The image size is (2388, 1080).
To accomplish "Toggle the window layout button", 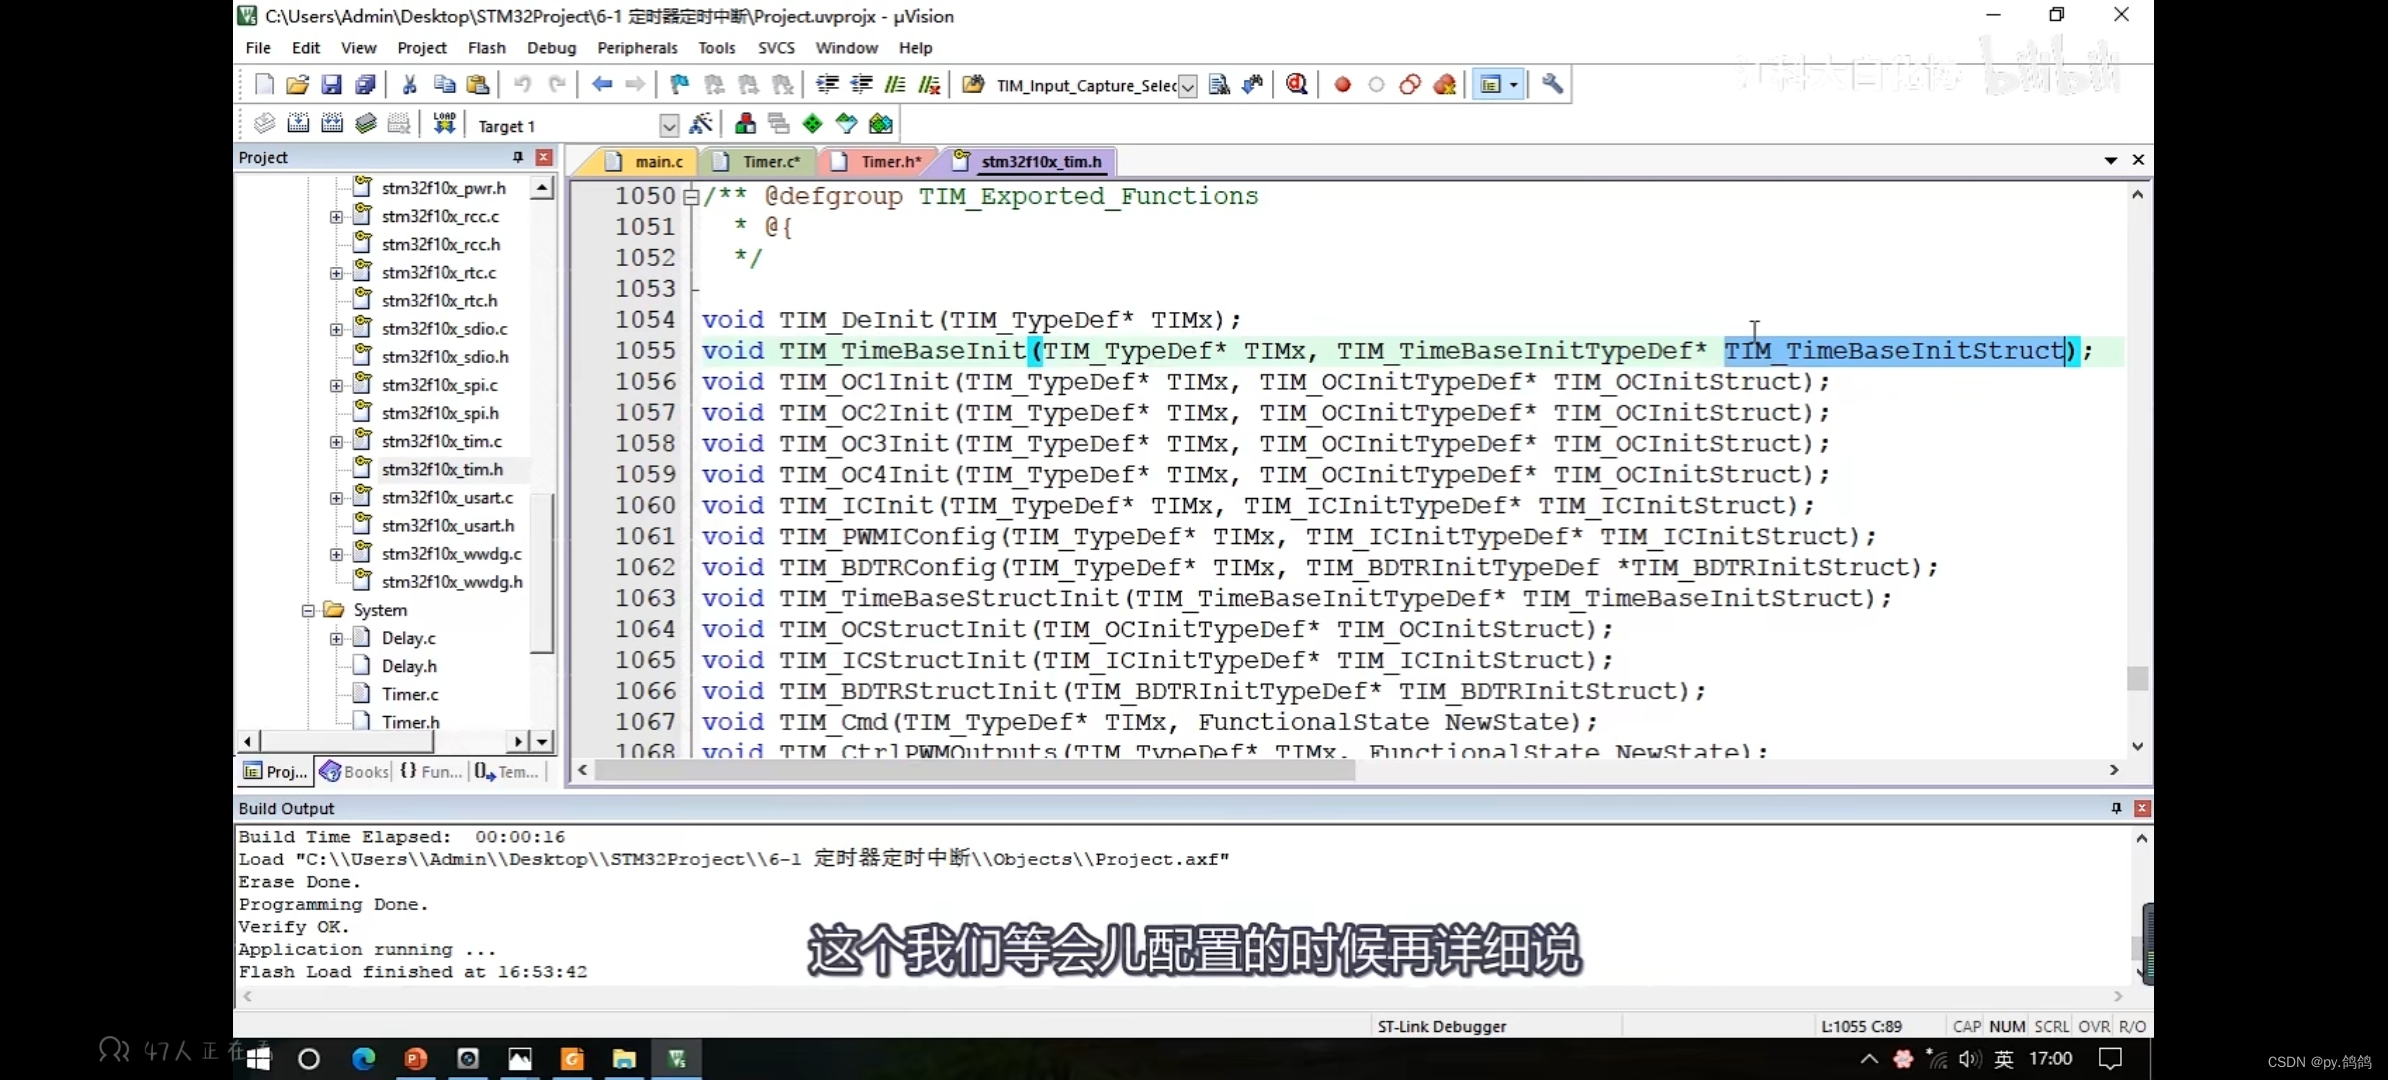I will (1491, 85).
